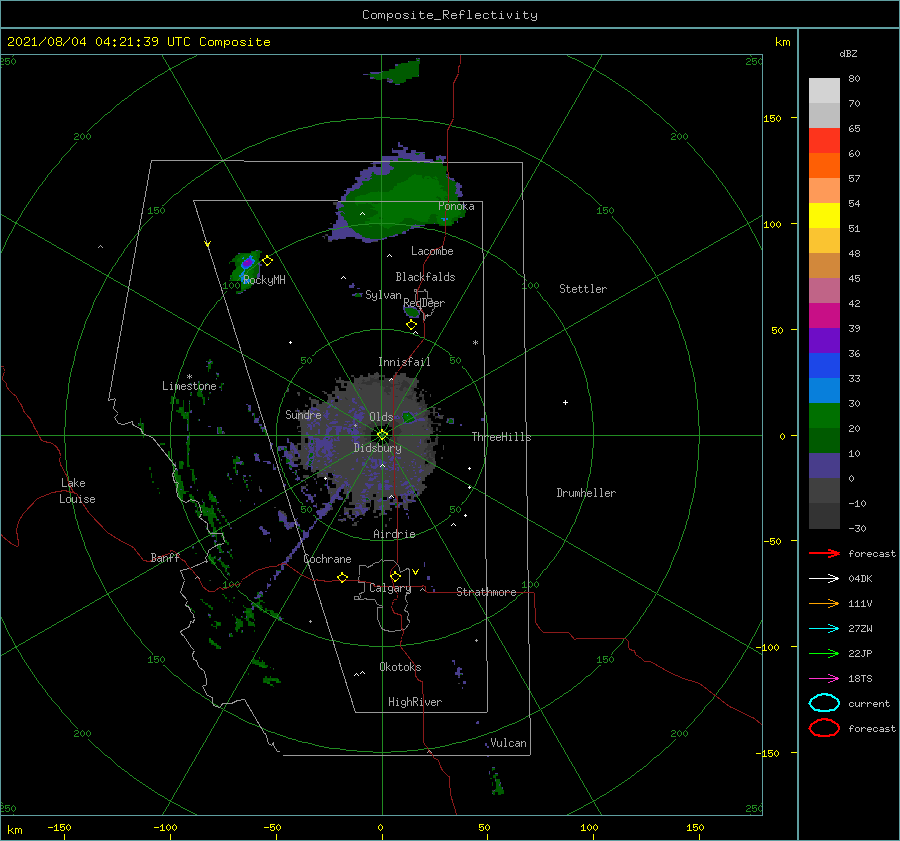Click yellow diamond marker below RedDeer

(x=411, y=325)
